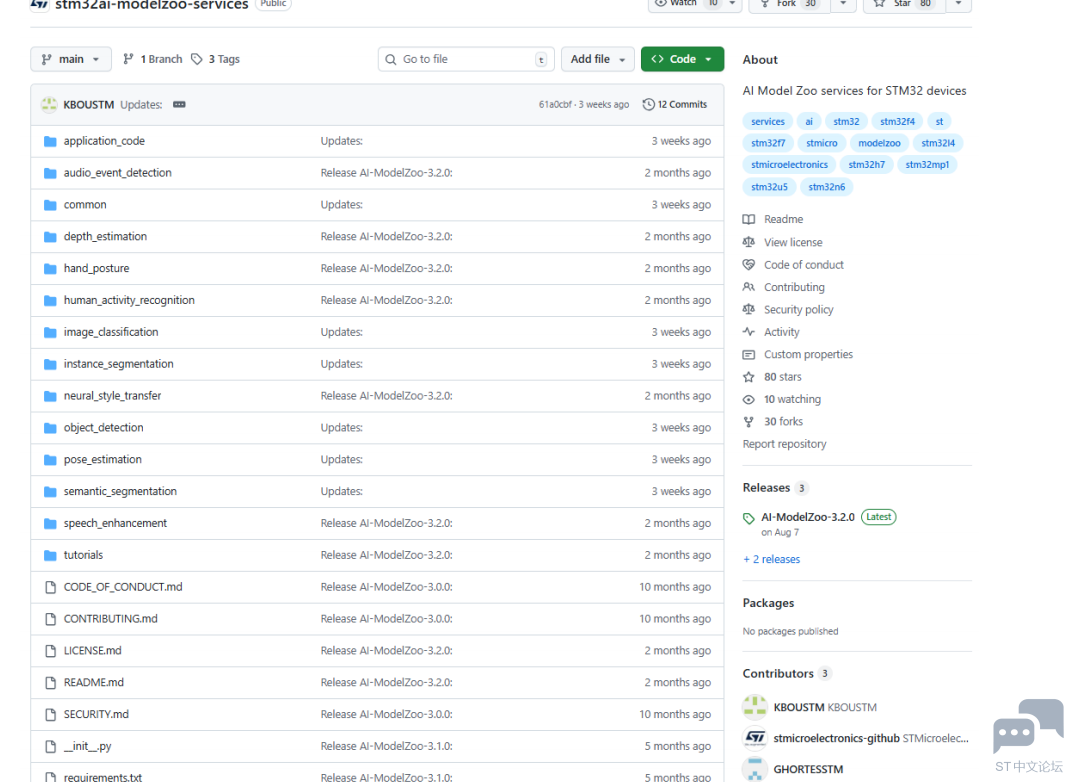Click the Security policy scale icon
Screen dimensions: 1072x782
(x=749, y=310)
